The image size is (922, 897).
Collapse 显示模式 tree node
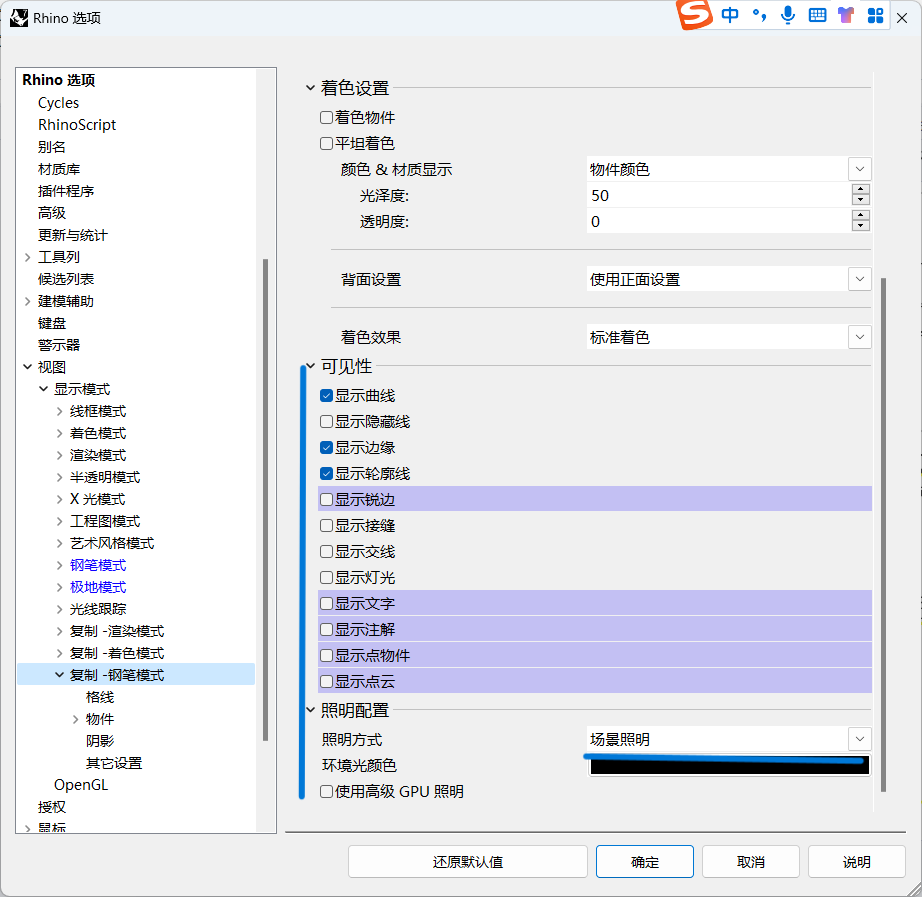[44, 389]
